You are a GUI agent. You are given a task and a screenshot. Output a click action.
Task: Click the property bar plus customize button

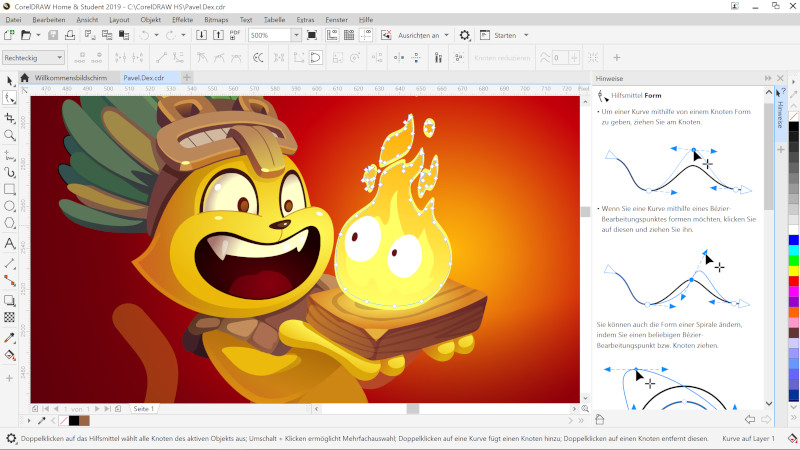(x=616, y=58)
